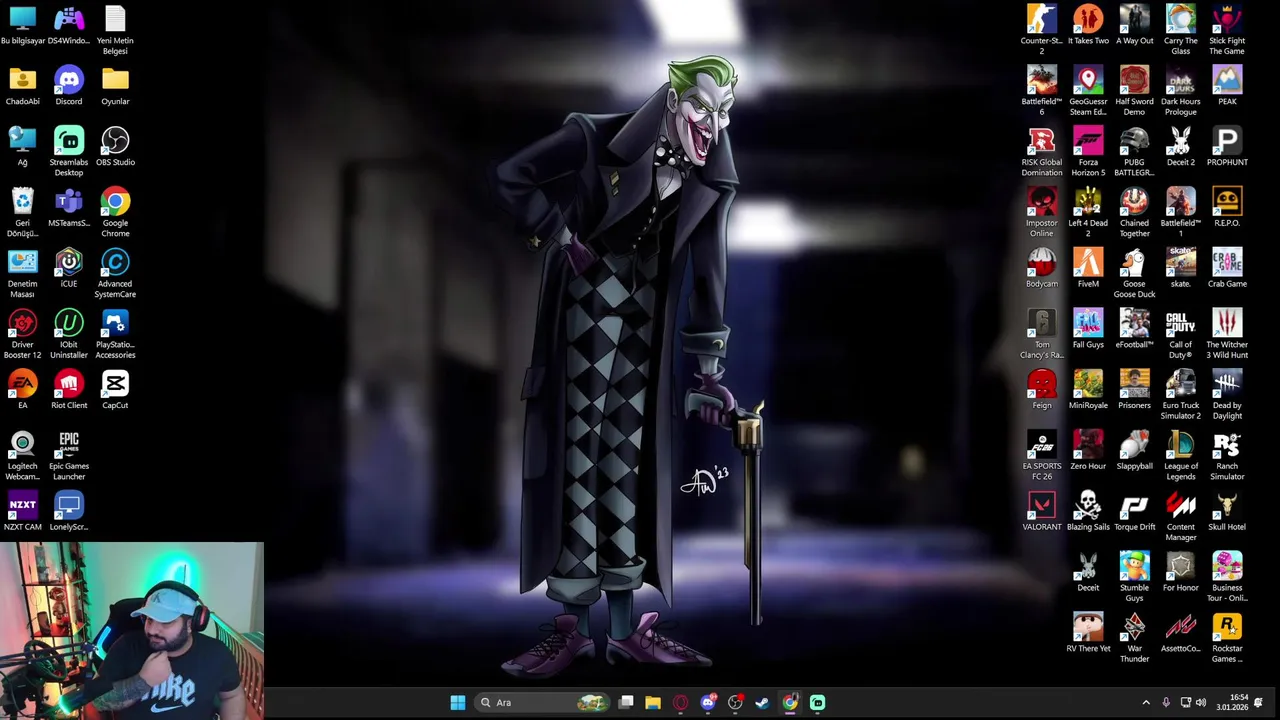The image size is (1280, 720).
Task: Open the Windows Start menu
Action: 457,702
